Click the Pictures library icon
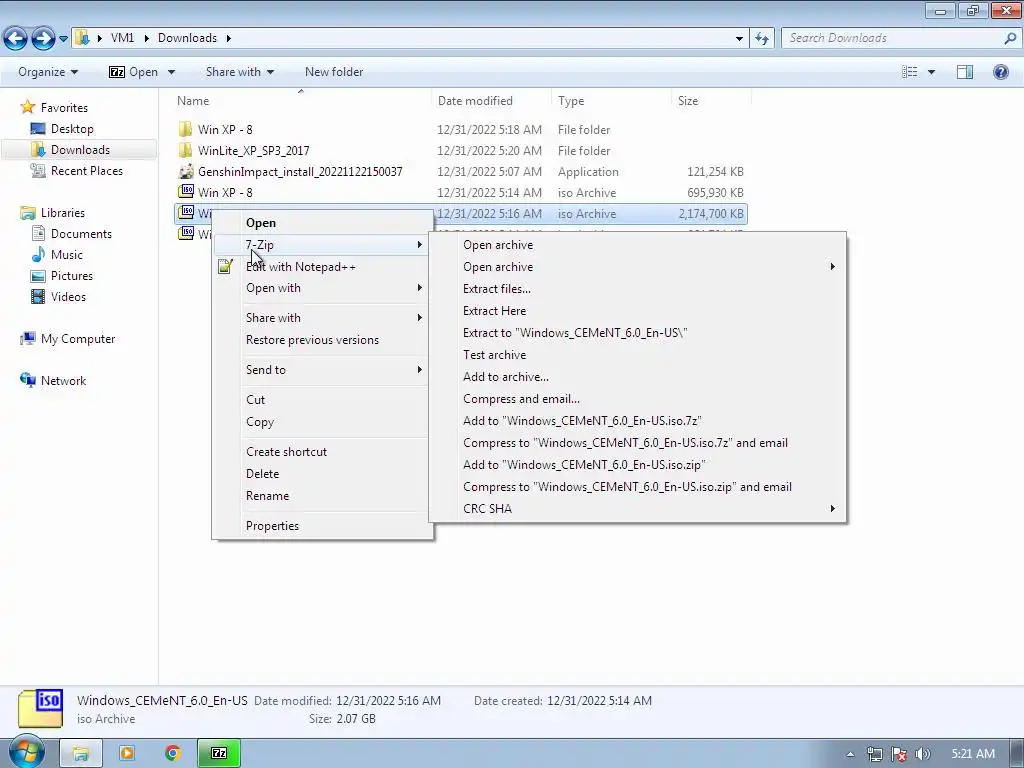The image size is (1024, 768). (x=38, y=276)
